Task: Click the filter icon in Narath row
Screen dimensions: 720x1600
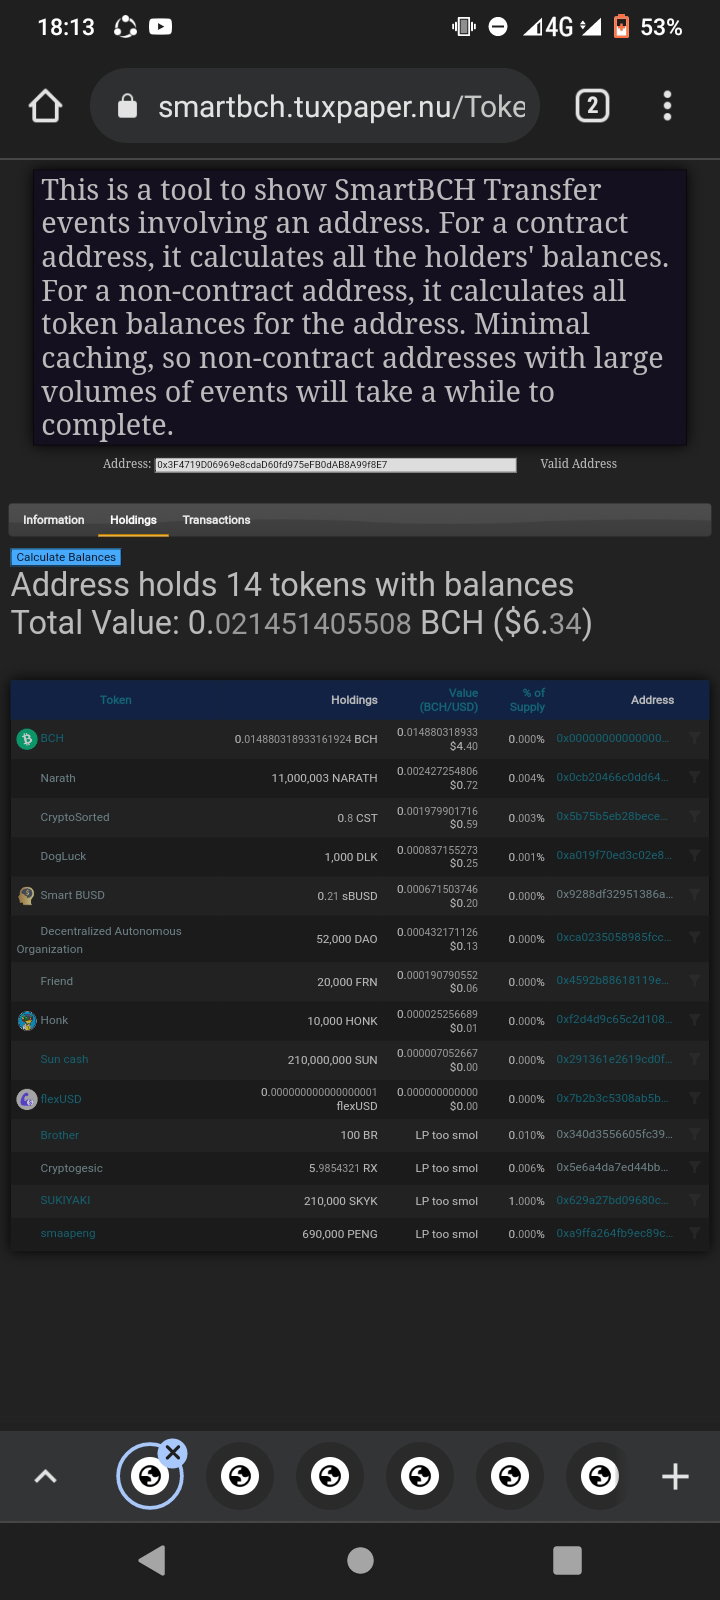Action: 694,777
